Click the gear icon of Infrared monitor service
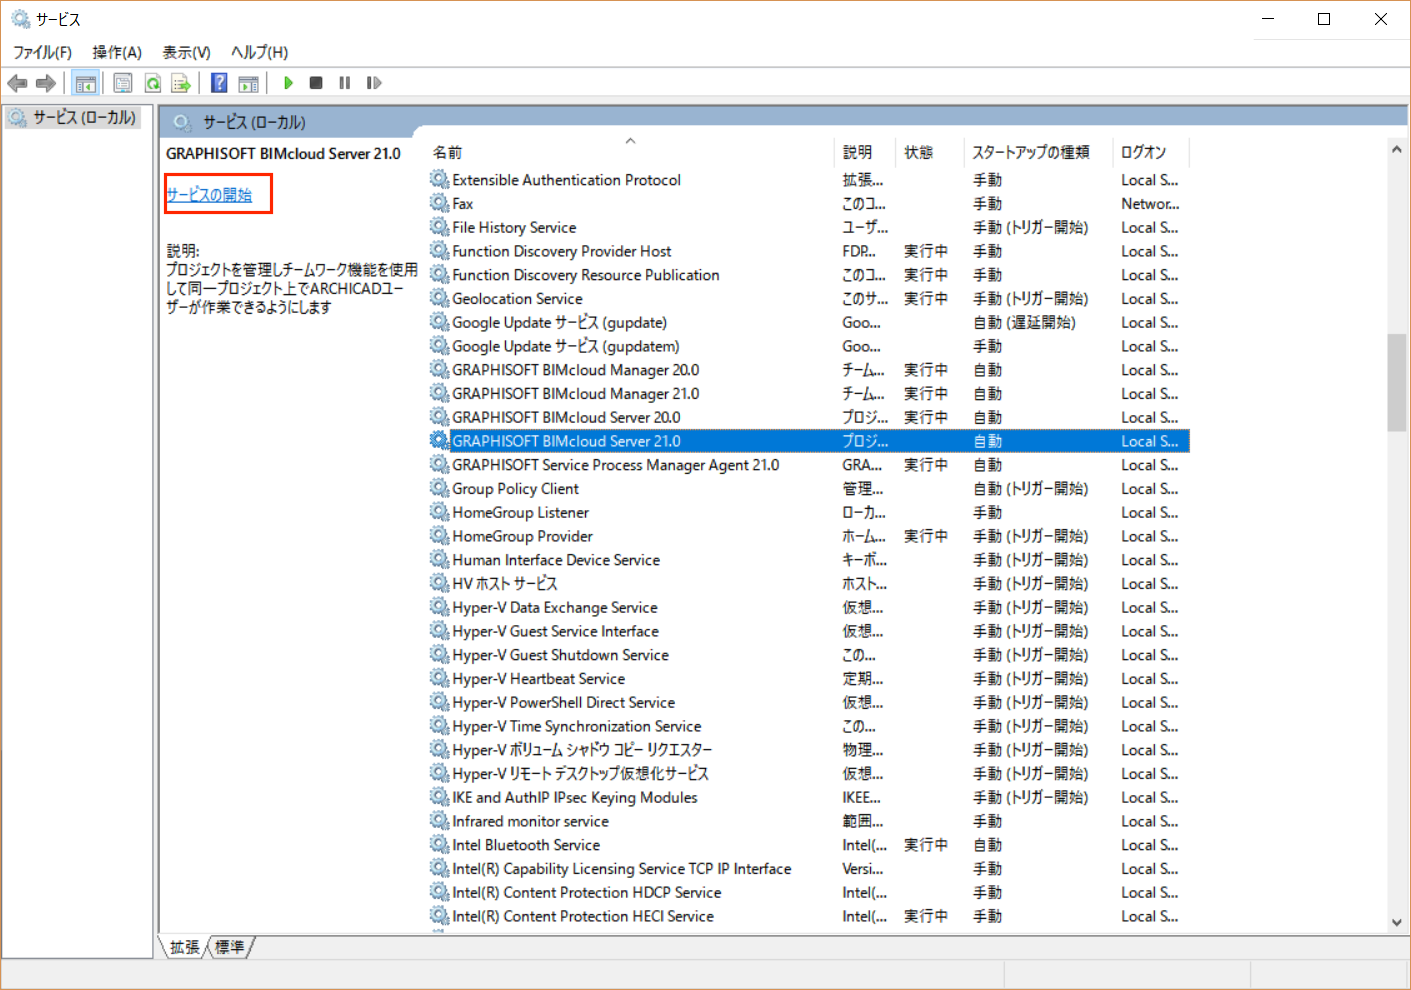This screenshot has width=1411, height=990. [439, 821]
